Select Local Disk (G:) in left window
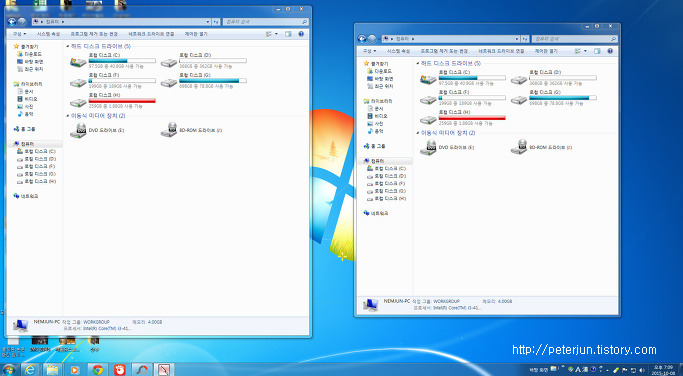This screenshot has width=683, height=376. 203,81
